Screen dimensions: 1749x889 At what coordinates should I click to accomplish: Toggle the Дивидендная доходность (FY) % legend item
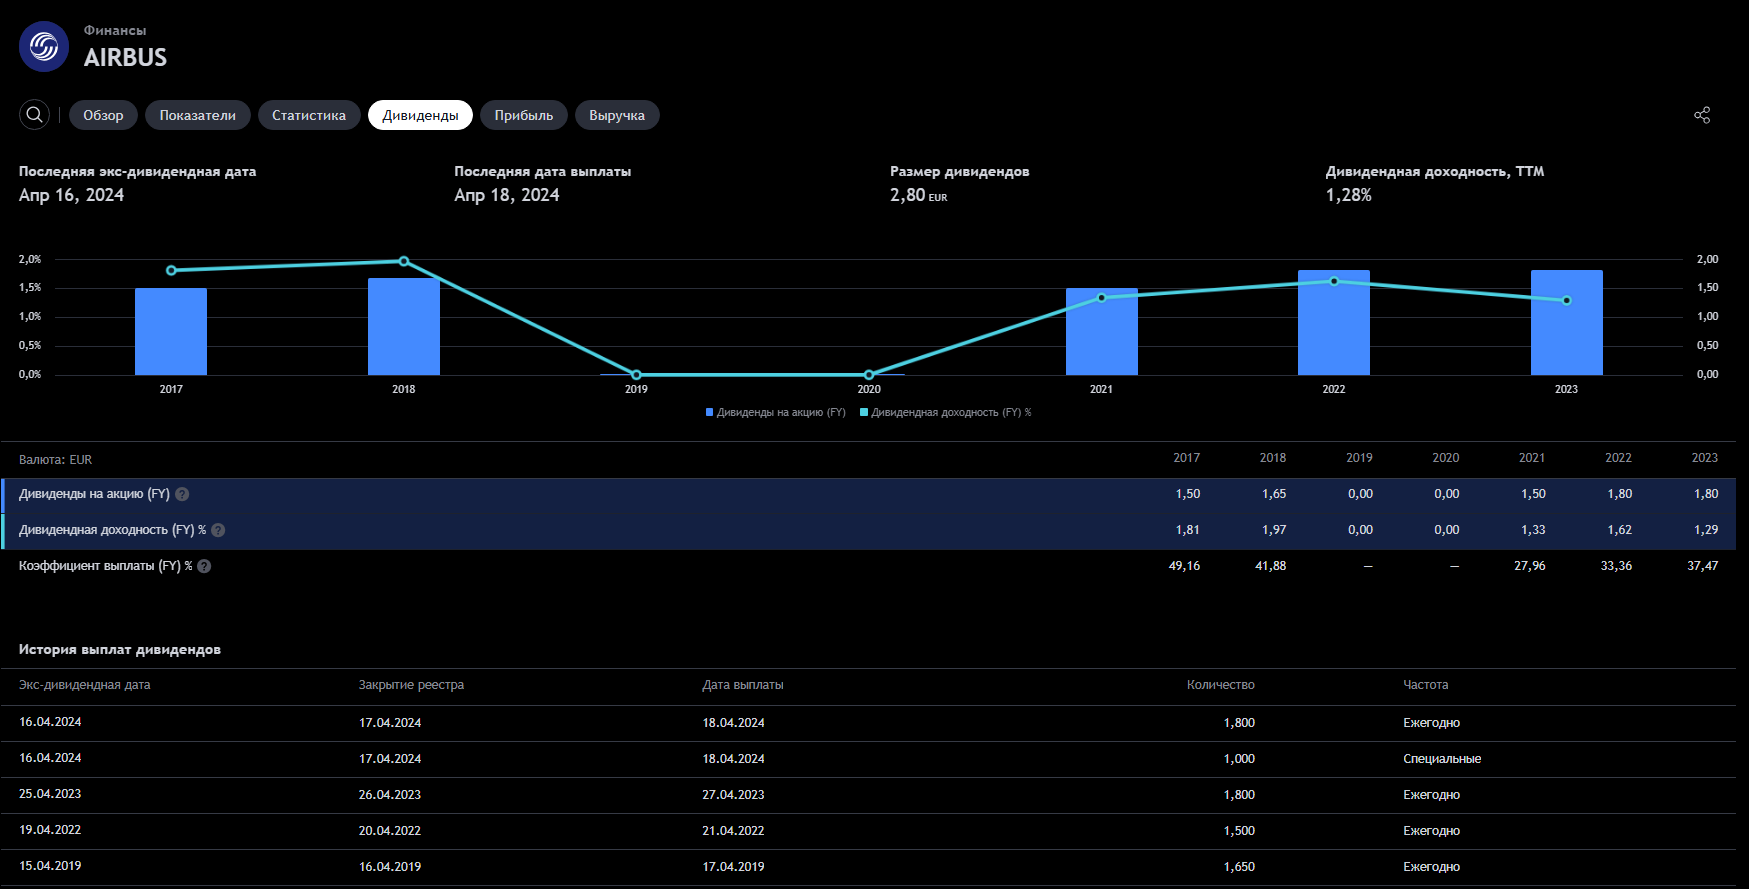click(x=946, y=412)
